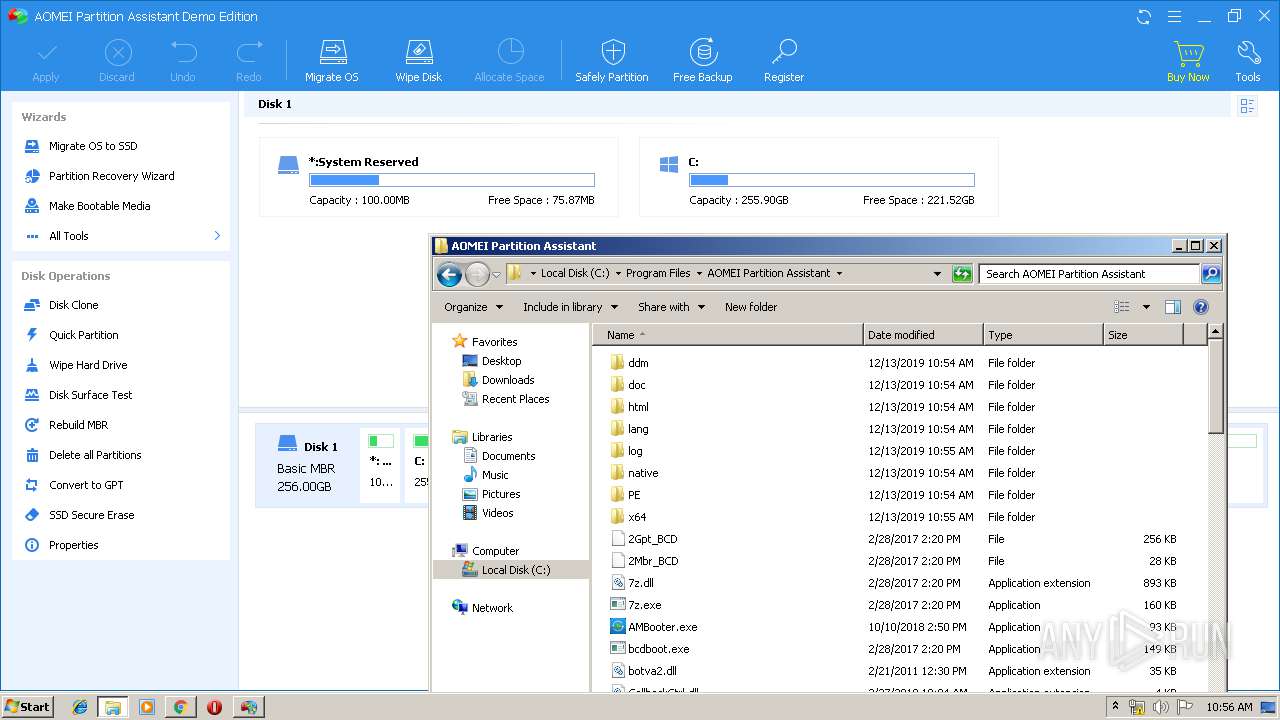Open Explorer recent locations dropdown
Screen dimensions: 1280x720
(496, 274)
